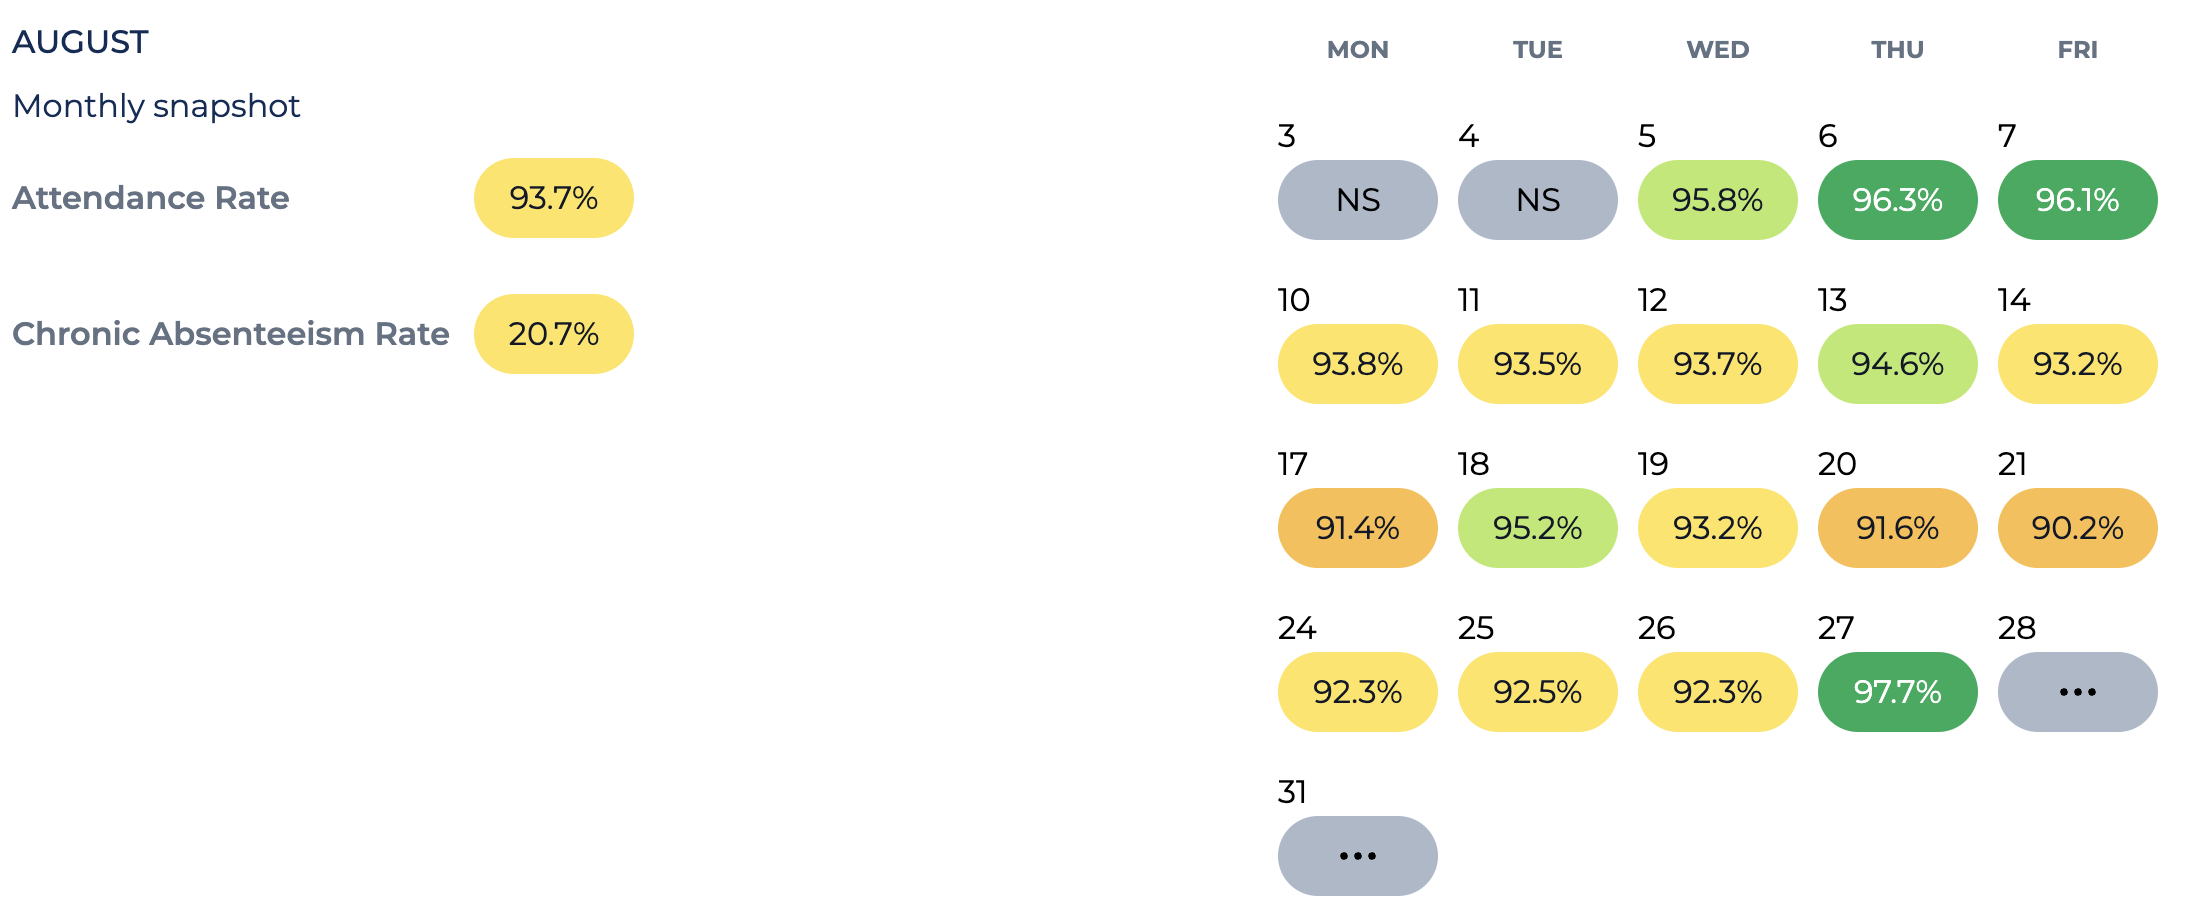Open the ellipsis pill for August 28
Image resolution: width=2190 pixels, height=916 pixels.
pos(2077,692)
